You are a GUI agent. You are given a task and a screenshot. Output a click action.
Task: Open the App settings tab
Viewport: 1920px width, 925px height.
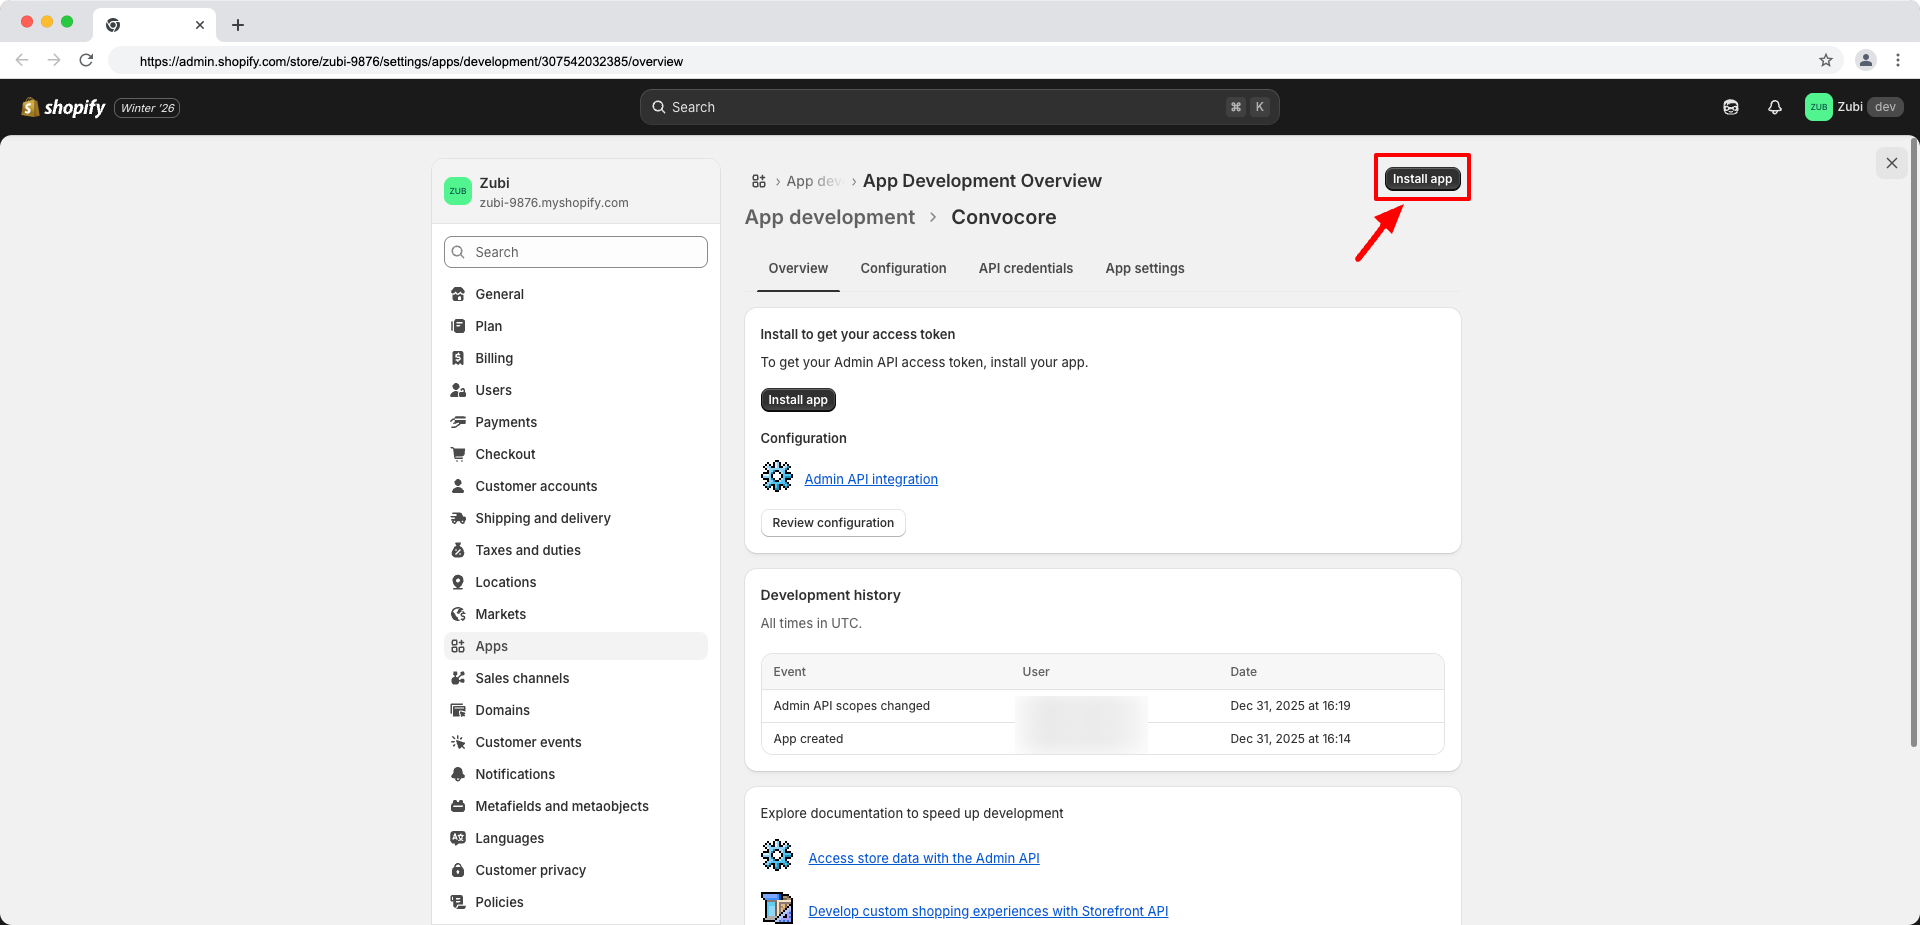pyautogui.click(x=1145, y=268)
